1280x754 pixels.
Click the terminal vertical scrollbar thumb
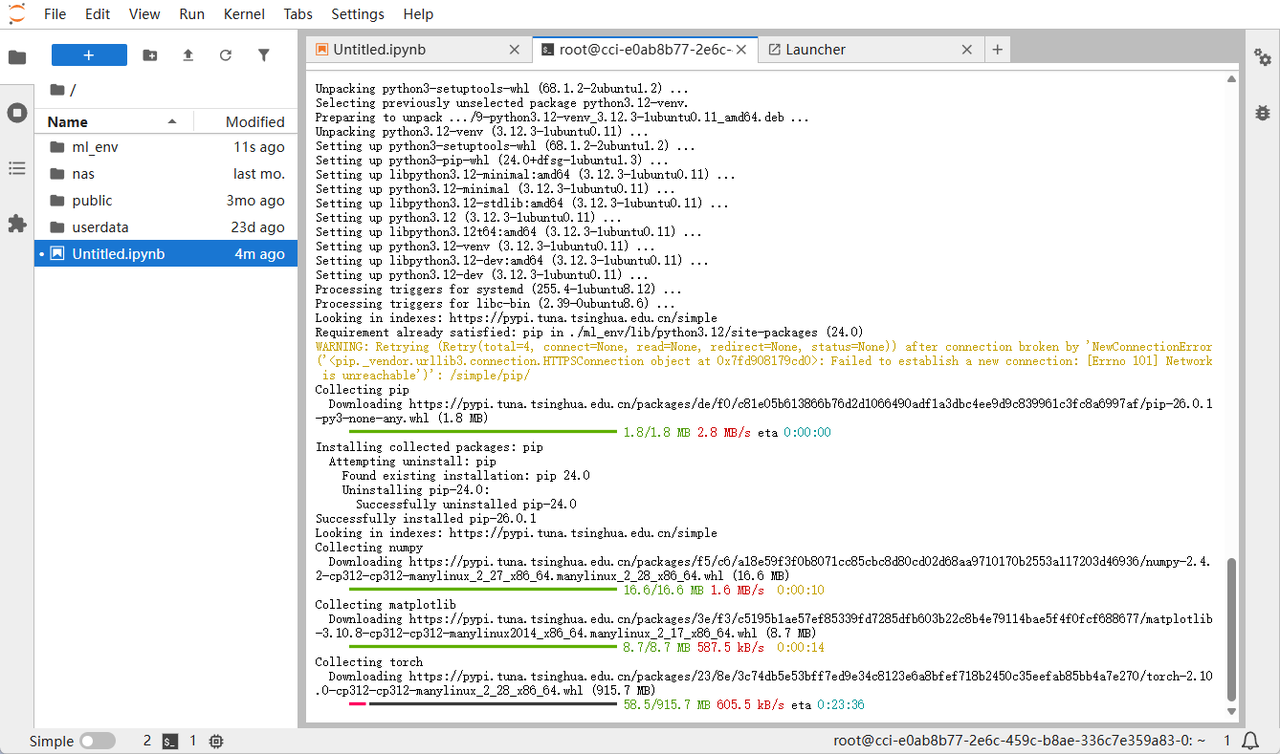(1232, 630)
